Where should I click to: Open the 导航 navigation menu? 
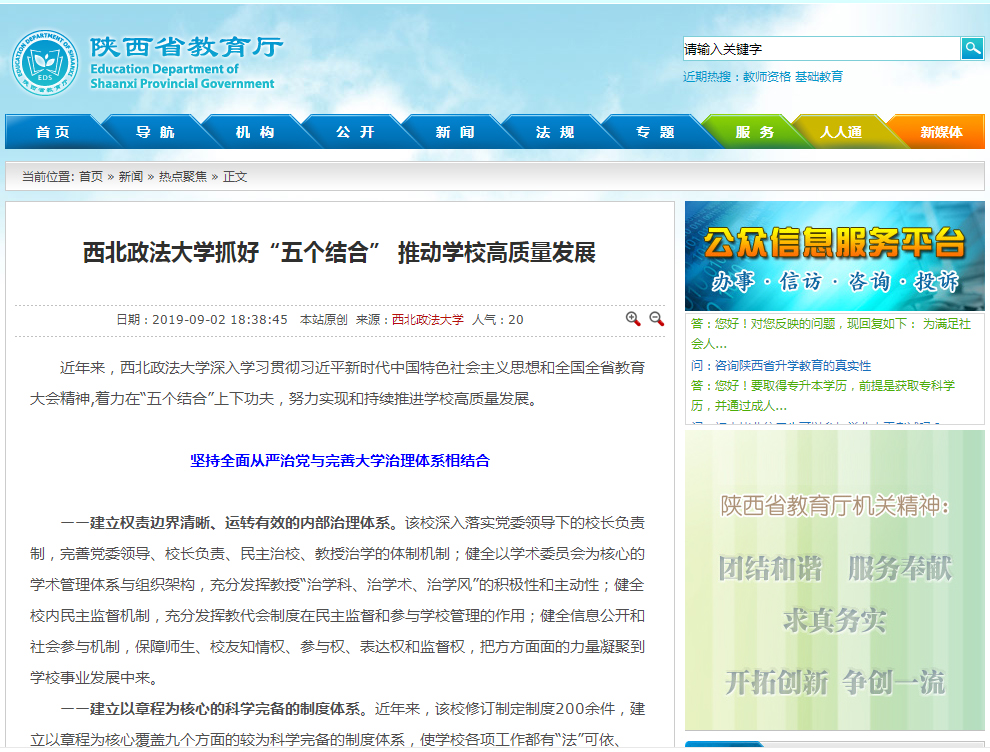pos(155,132)
